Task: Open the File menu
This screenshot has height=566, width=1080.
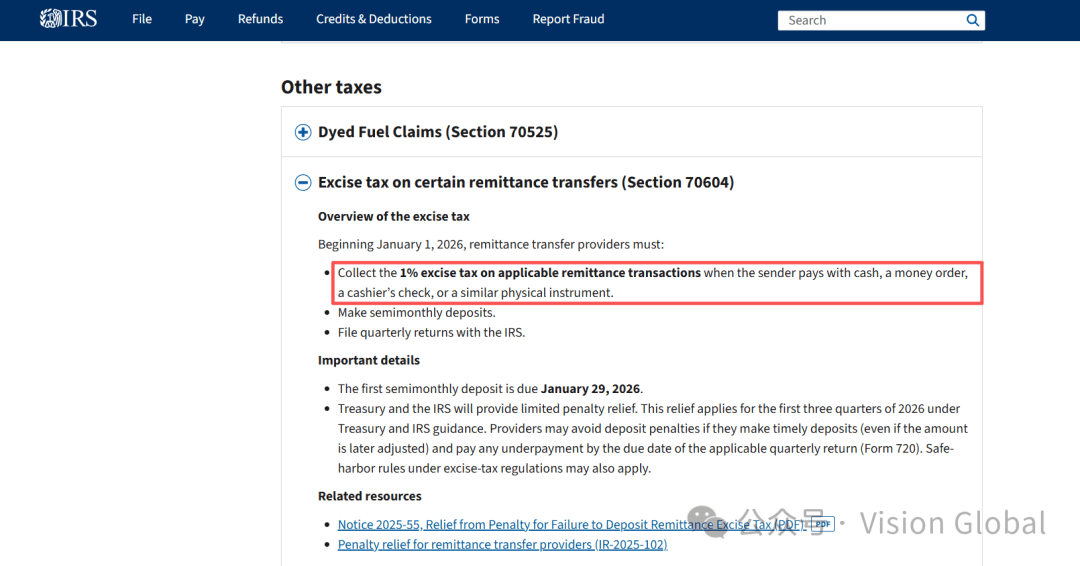Action: [x=142, y=19]
